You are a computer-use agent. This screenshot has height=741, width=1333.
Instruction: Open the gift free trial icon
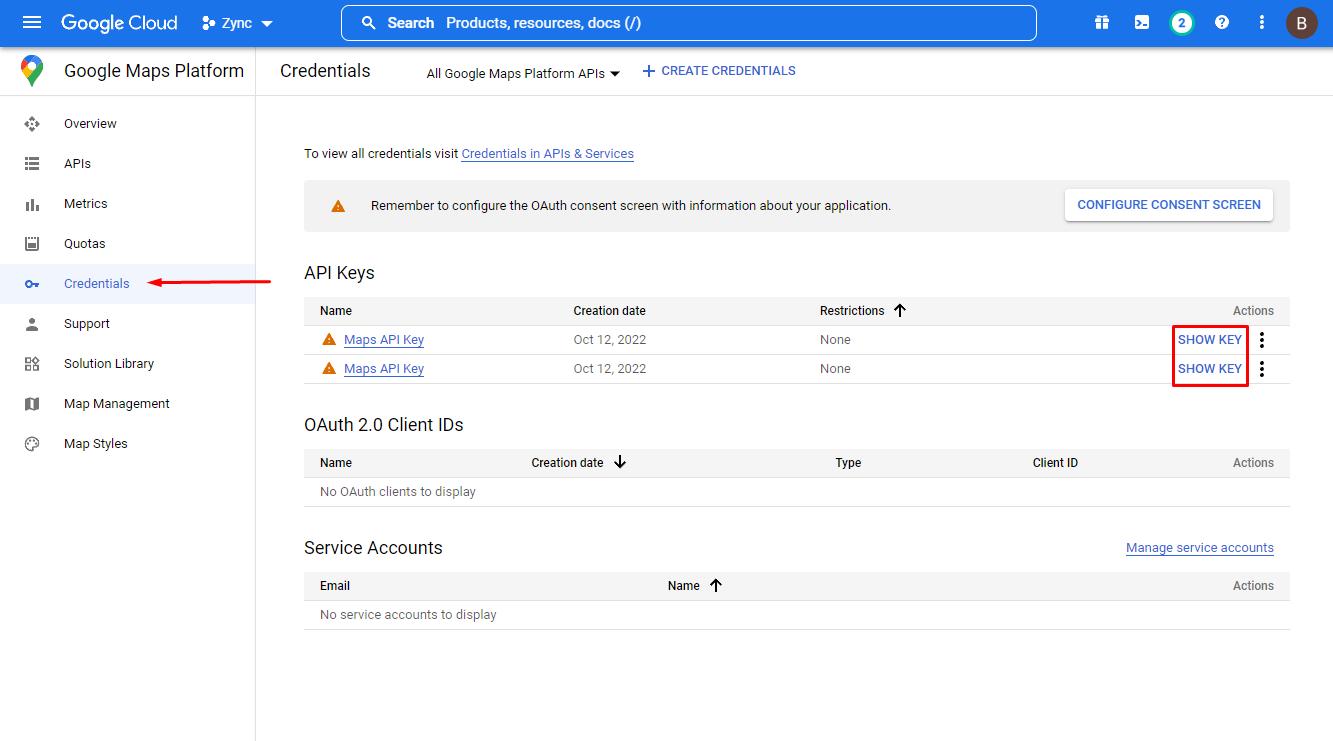(1102, 22)
